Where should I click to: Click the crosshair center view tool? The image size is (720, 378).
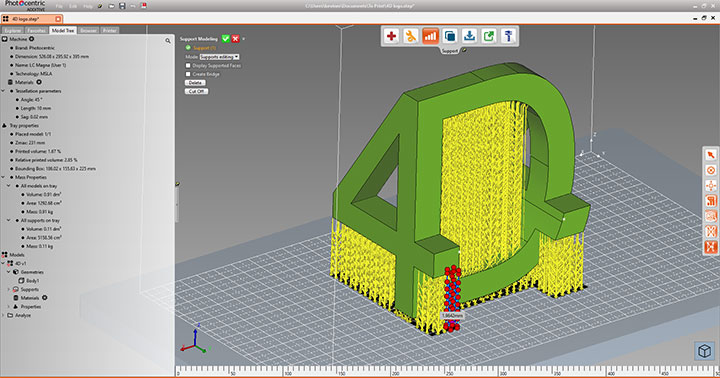[x=711, y=186]
